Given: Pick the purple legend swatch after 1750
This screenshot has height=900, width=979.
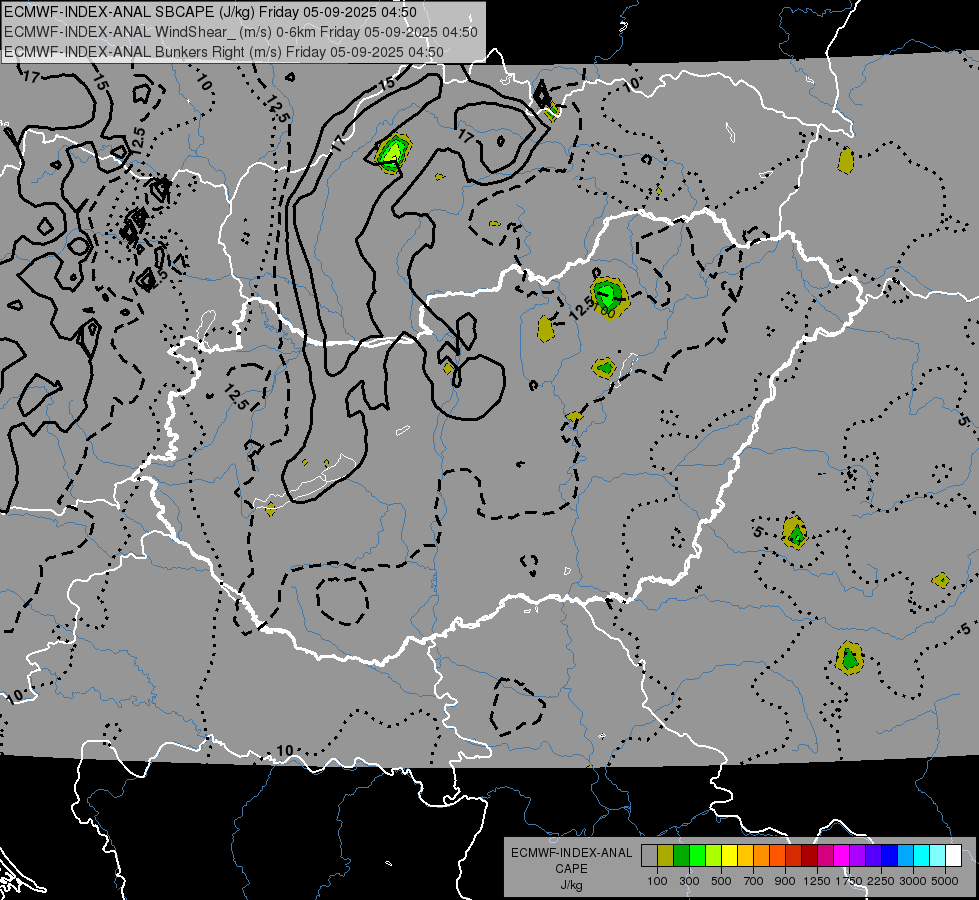Looking at the screenshot, I should [x=858, y=856].
